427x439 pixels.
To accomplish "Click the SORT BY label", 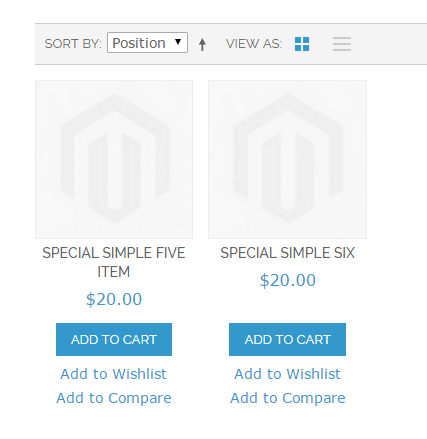I will (73, 44).
